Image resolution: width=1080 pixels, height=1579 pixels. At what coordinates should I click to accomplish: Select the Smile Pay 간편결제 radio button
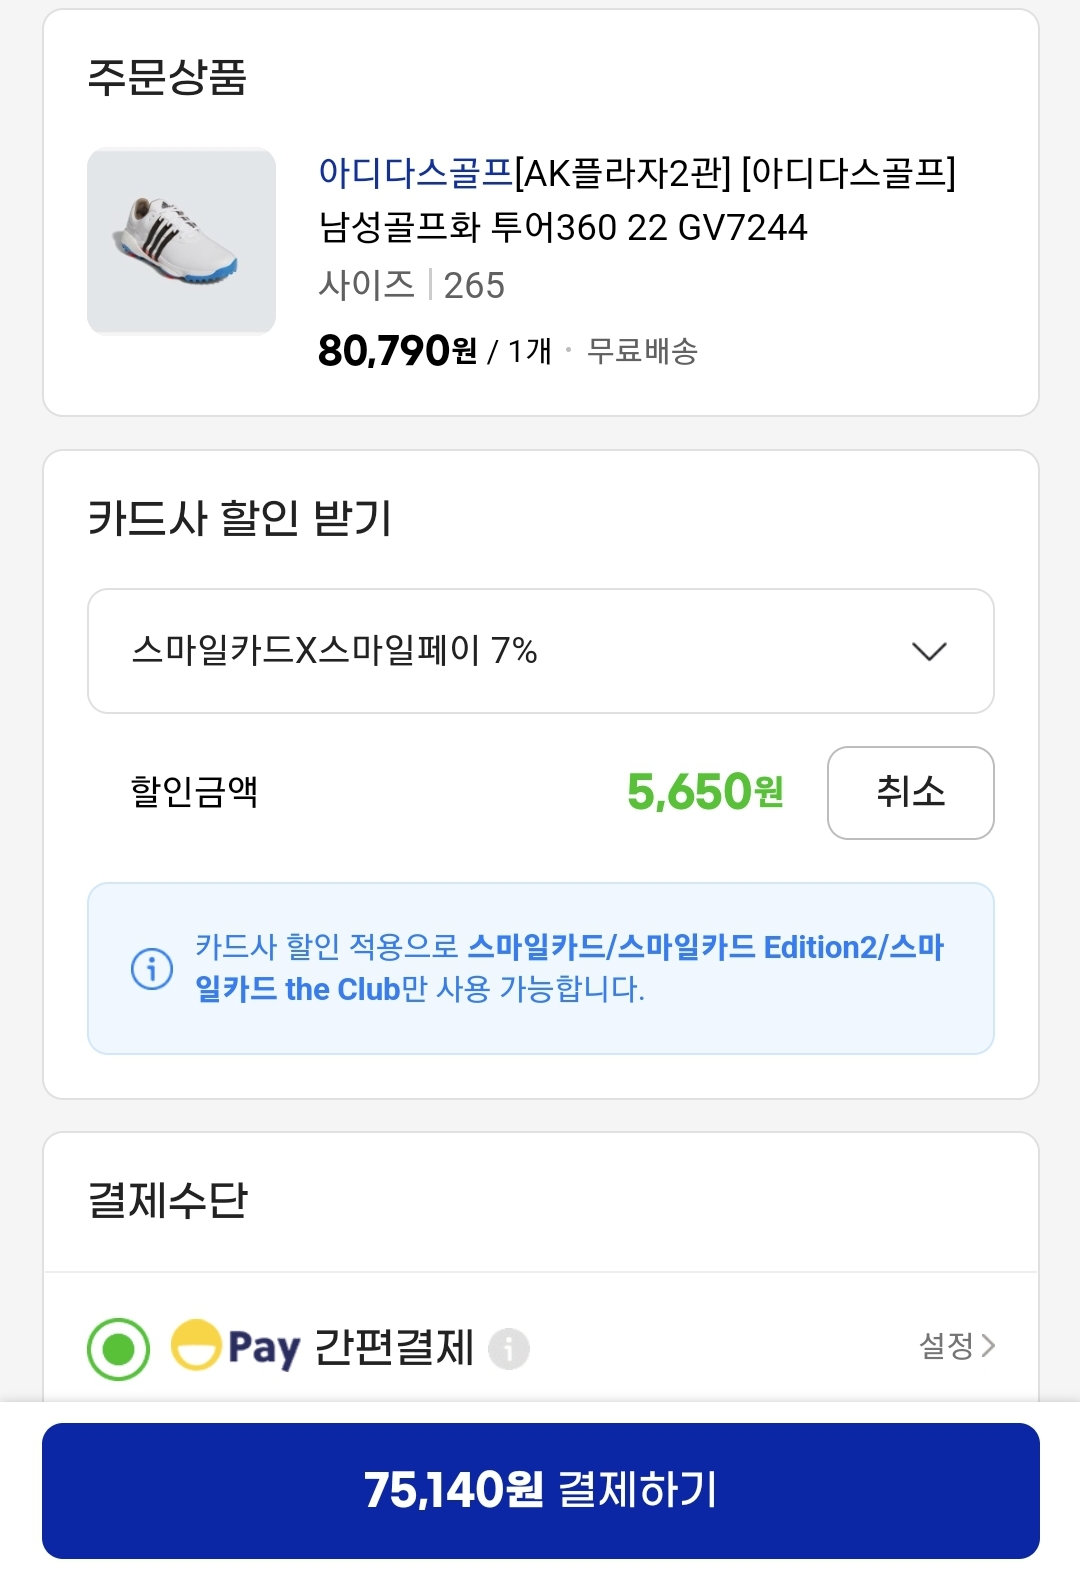119,1349
